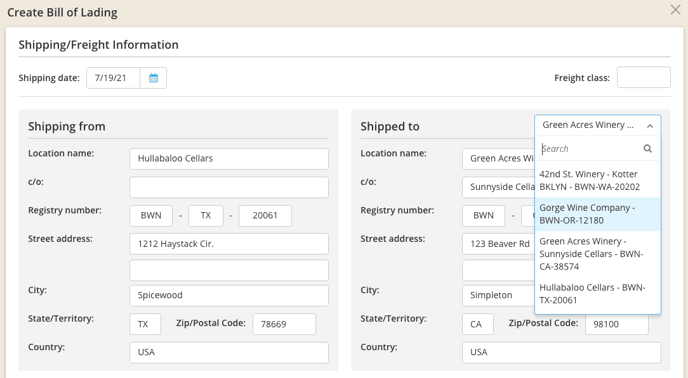This screenshot has width=688, height=378.
Task: Edit Shipped to location name Green Acres
Action: [x=498, y=158]
